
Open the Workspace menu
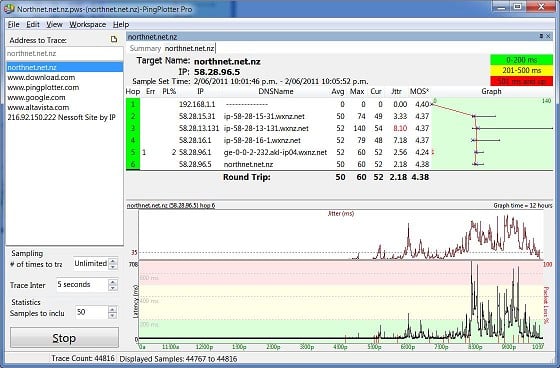[x=88, y=24]
